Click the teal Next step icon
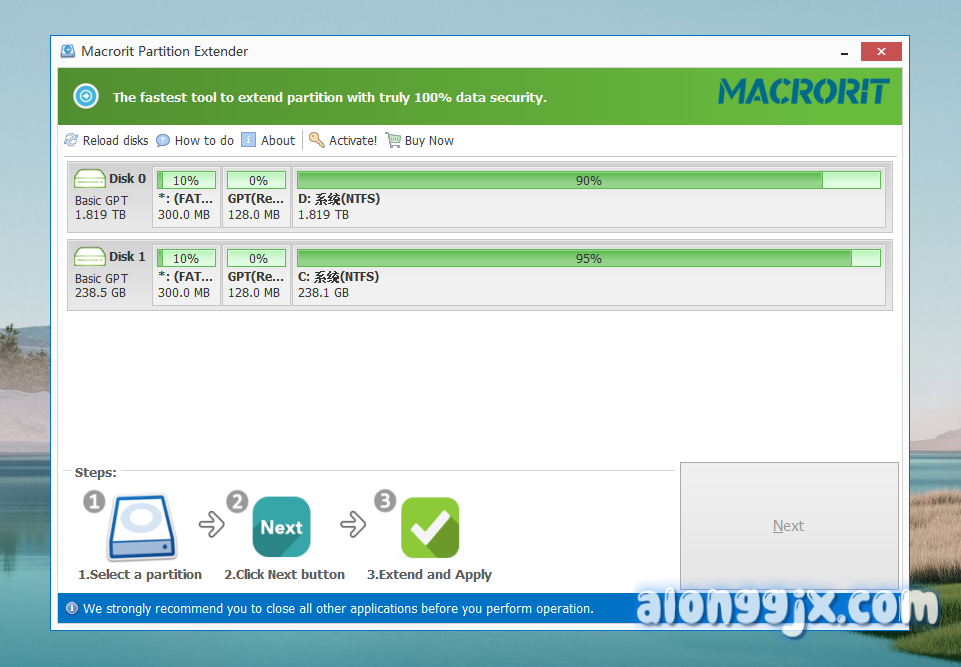 point(281,527)
